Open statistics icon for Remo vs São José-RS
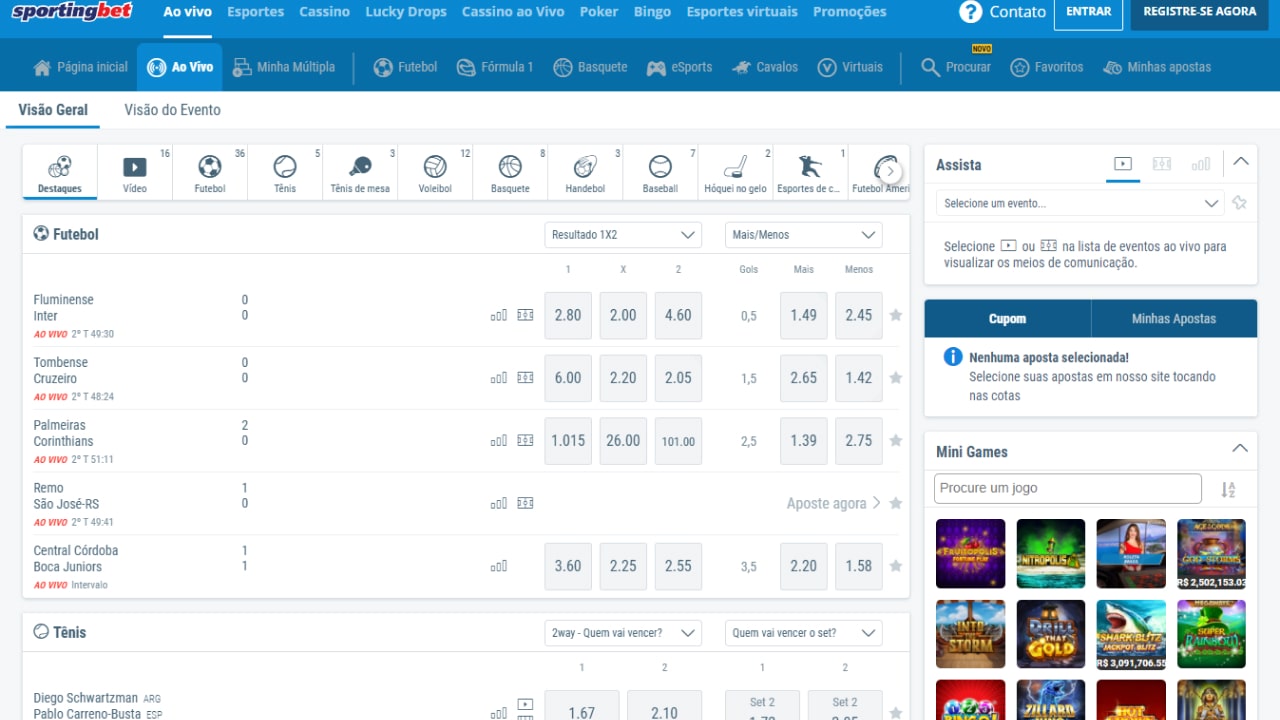Viewport: 1280px width, 720px height. click(x=498, y=504)
